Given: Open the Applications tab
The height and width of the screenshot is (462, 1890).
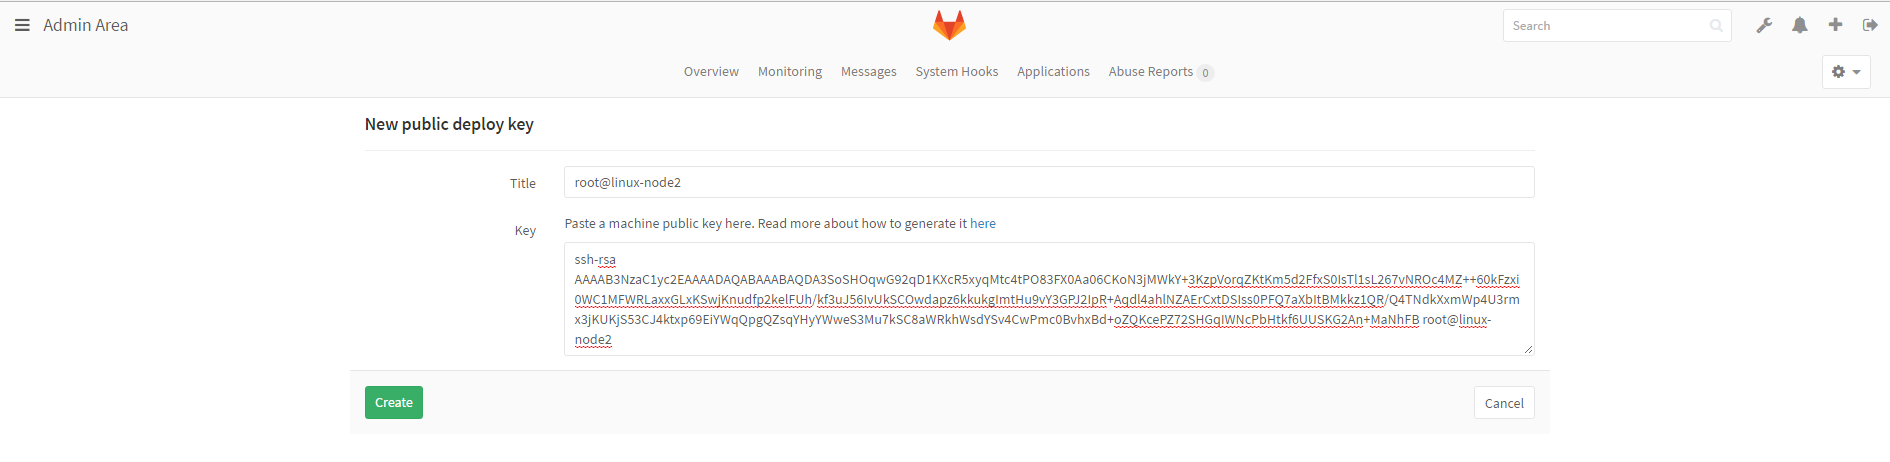Looking at the screenshot, I should (x=1053, y=72).
